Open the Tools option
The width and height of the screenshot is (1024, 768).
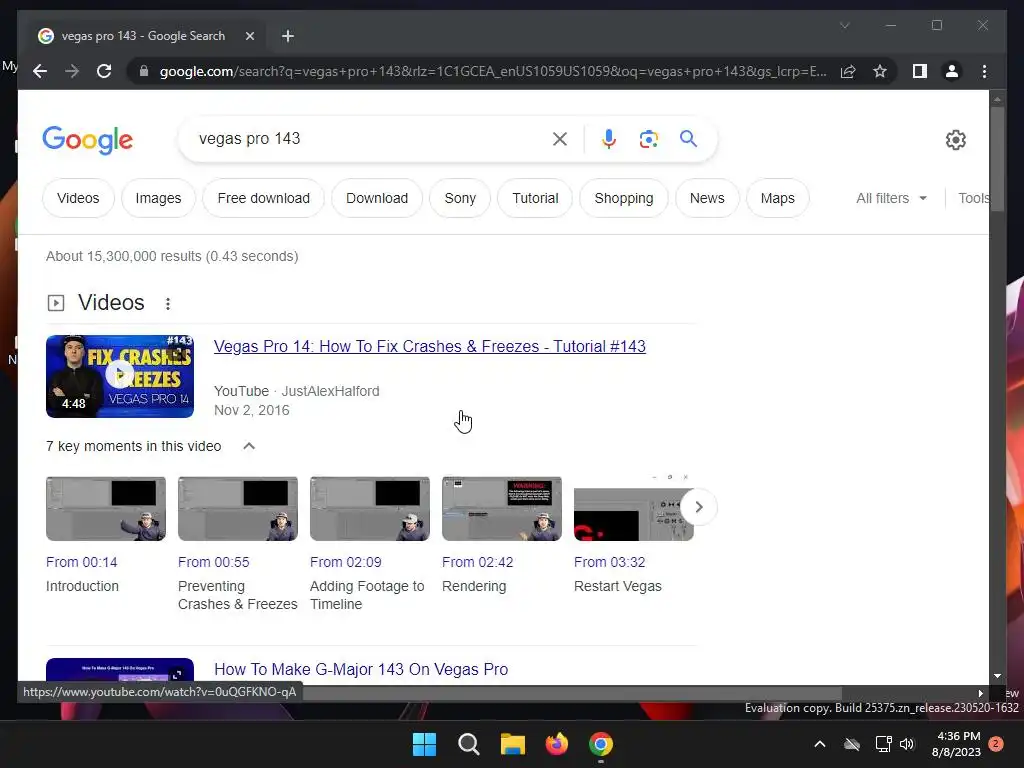974,198
